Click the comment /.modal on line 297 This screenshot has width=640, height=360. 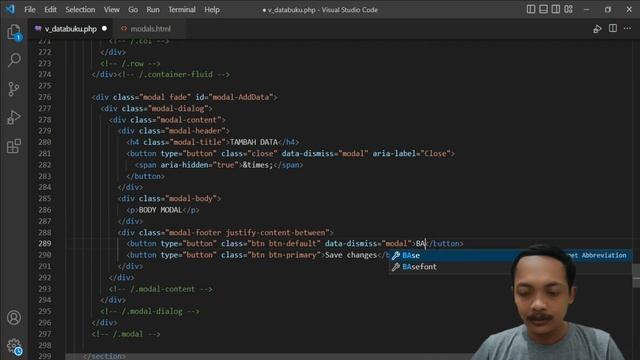pyautogui.click(x=126, y=334)
